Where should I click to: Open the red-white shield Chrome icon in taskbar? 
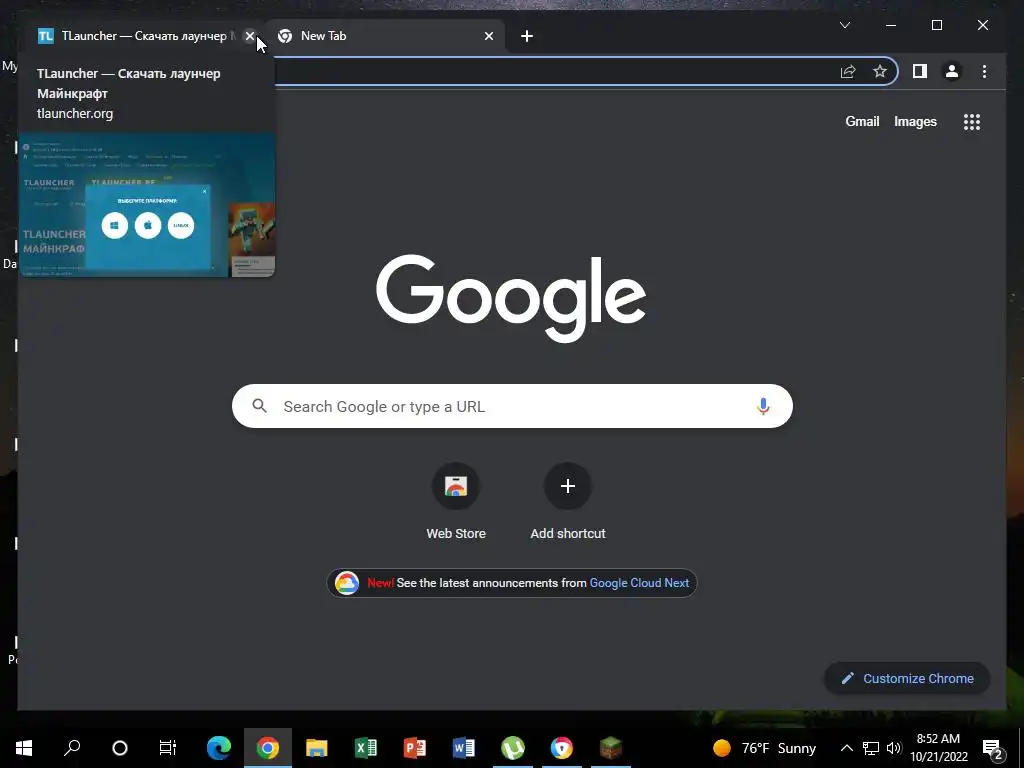[x=562, y=748]
